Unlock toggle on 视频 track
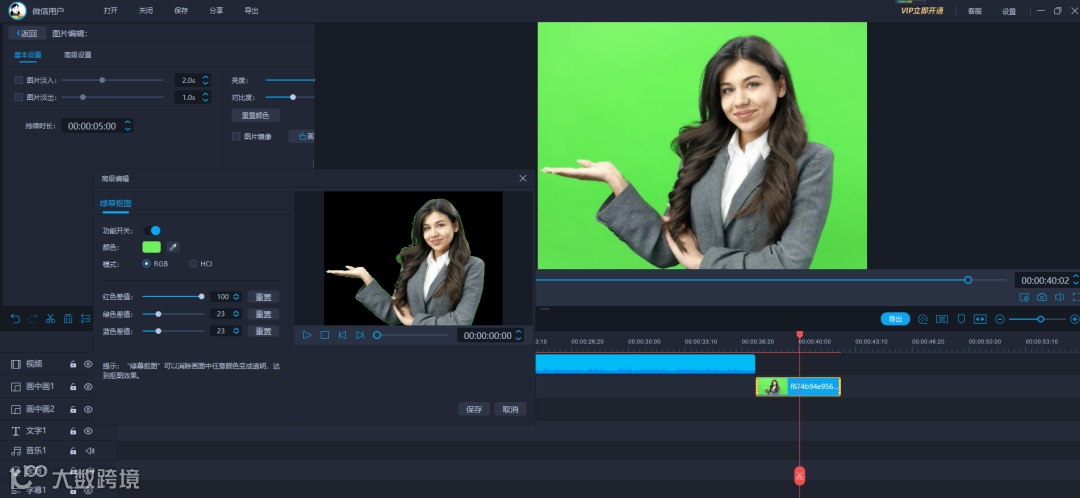This screenshot has height=498, width=1080. 73,364
